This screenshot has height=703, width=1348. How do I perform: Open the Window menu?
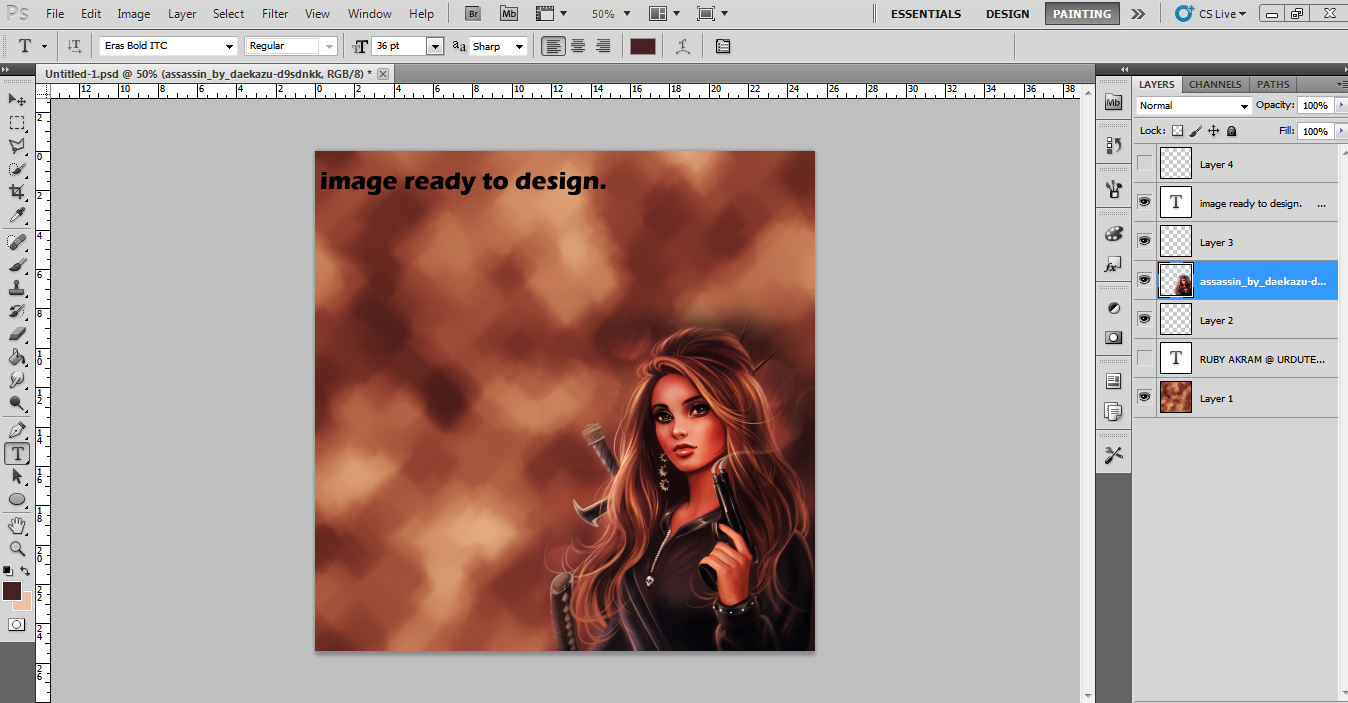coord(370,14)
